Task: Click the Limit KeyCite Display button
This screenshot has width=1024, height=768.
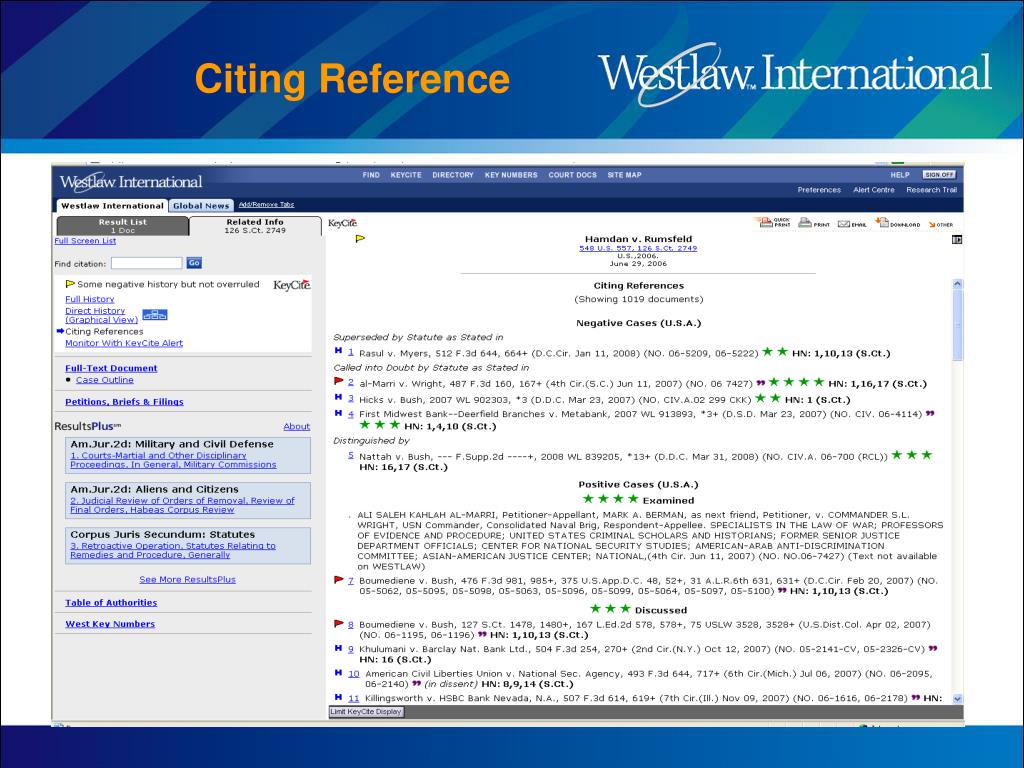Action: click(x=366, y=712)
